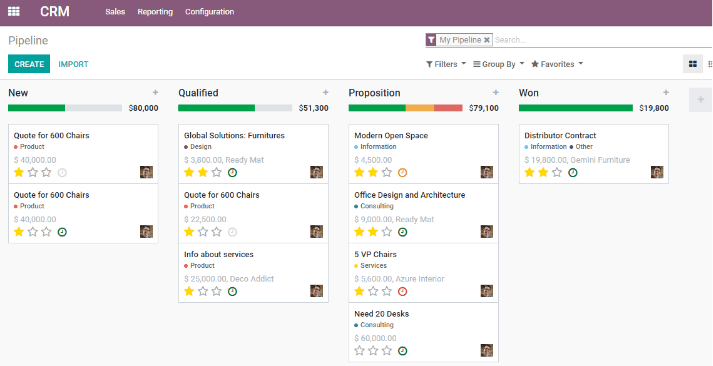Open the Configuration menu
This screenshot has width=713, height=366.
pos(210,12)
